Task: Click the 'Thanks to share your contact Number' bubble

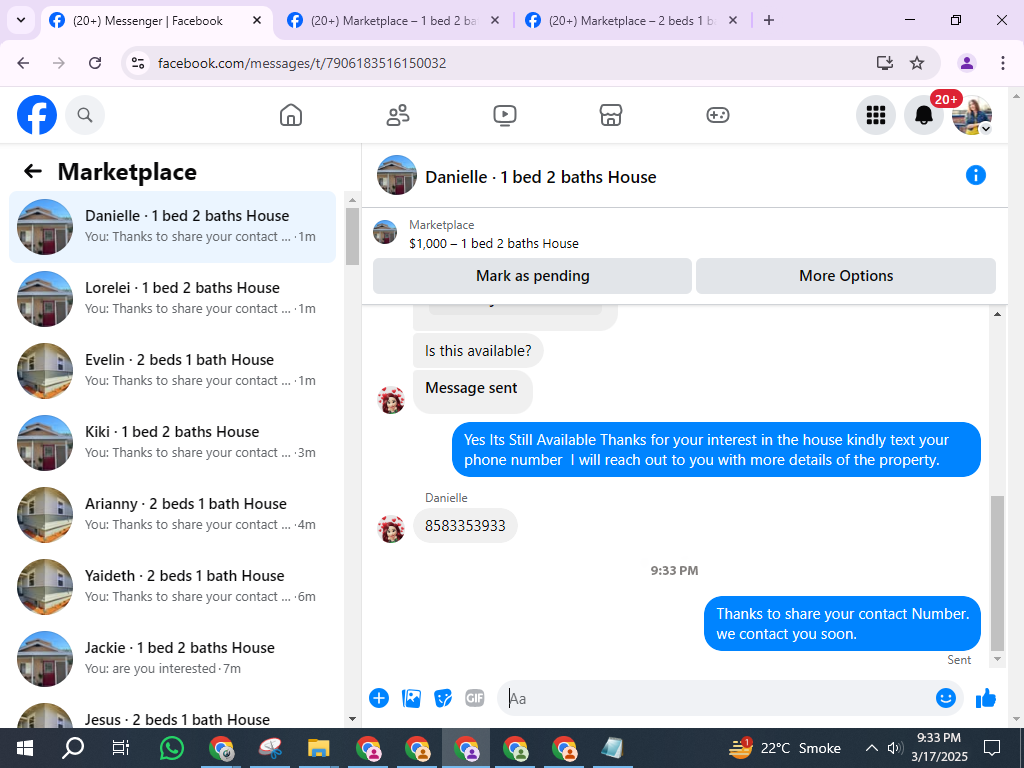Action: pos(842,624)
